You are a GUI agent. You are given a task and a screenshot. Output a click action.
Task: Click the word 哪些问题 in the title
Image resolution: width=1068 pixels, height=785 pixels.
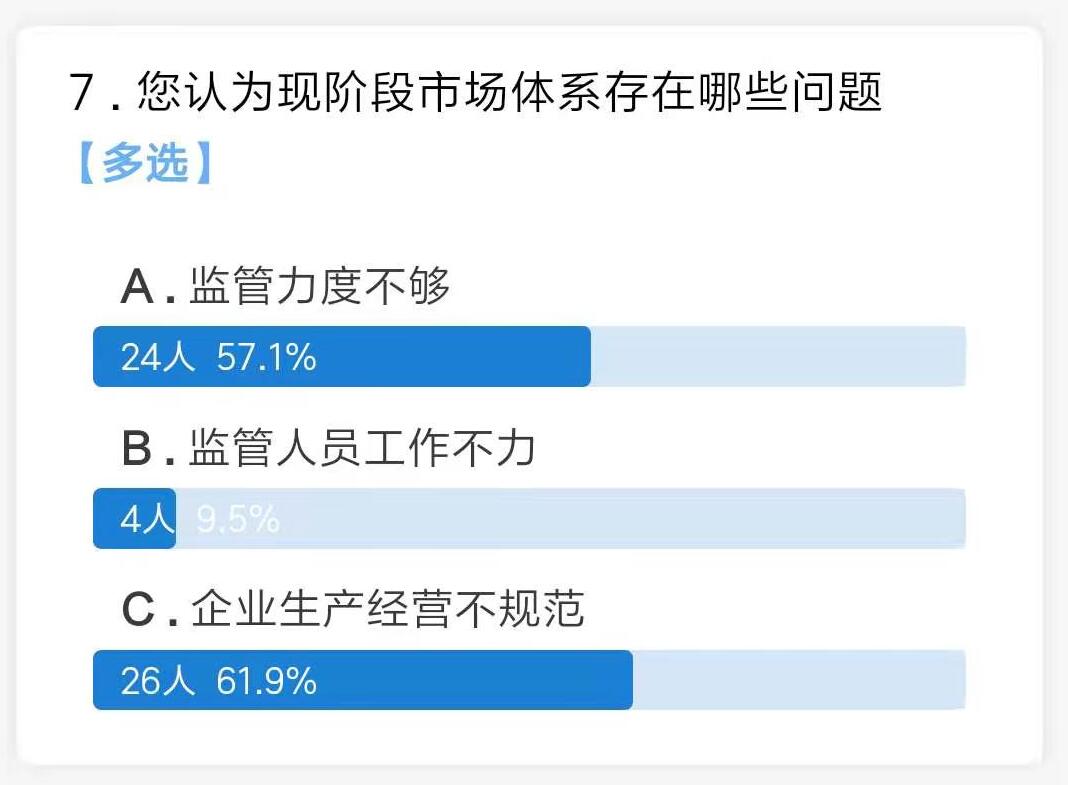[790, 92]
